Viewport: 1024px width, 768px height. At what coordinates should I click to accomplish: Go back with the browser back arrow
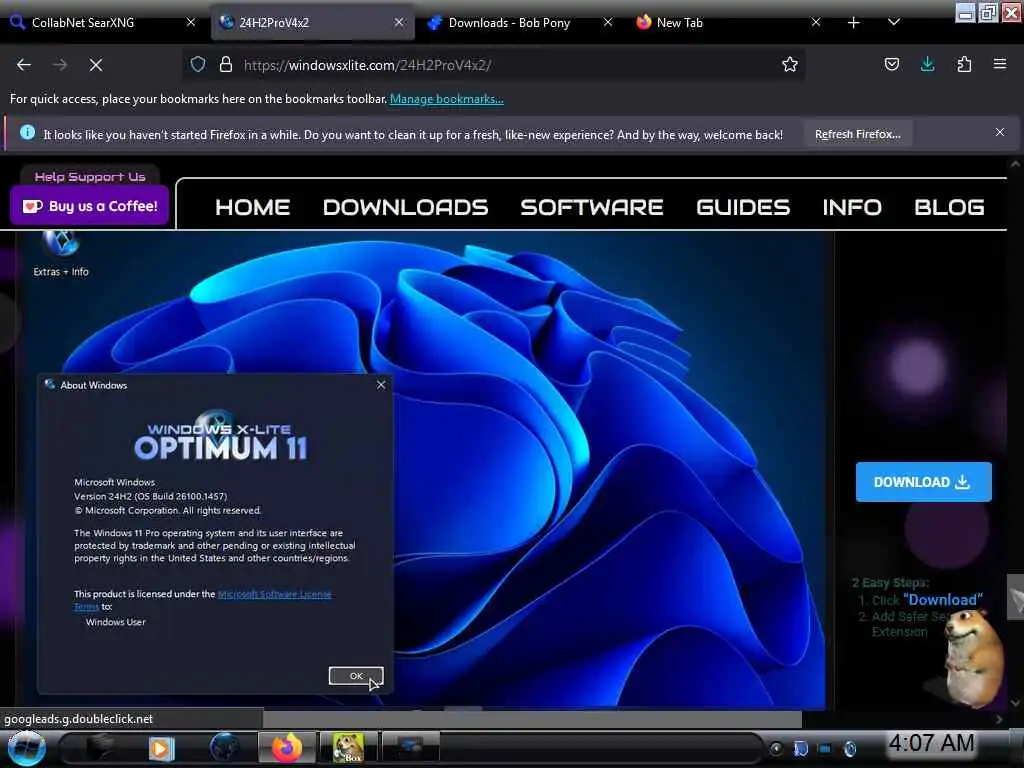24,65
